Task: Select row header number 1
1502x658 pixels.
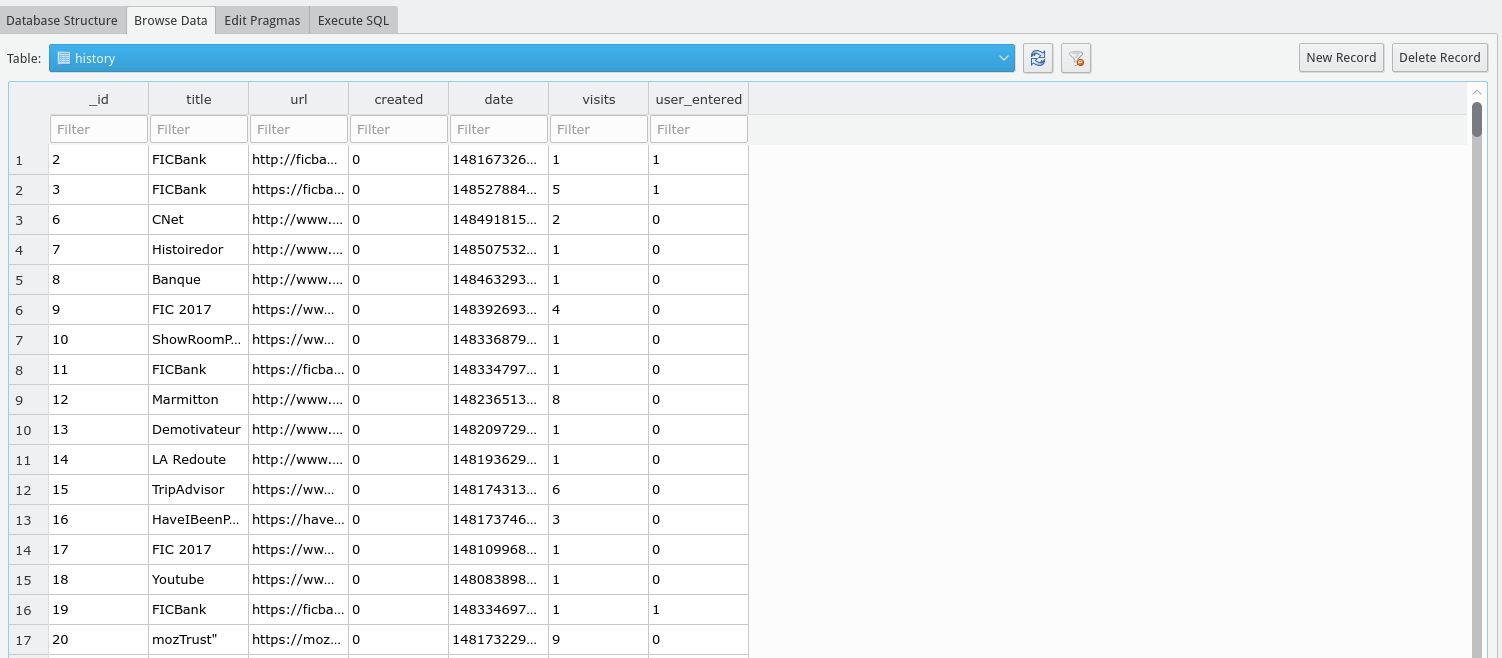Action: 29,160
